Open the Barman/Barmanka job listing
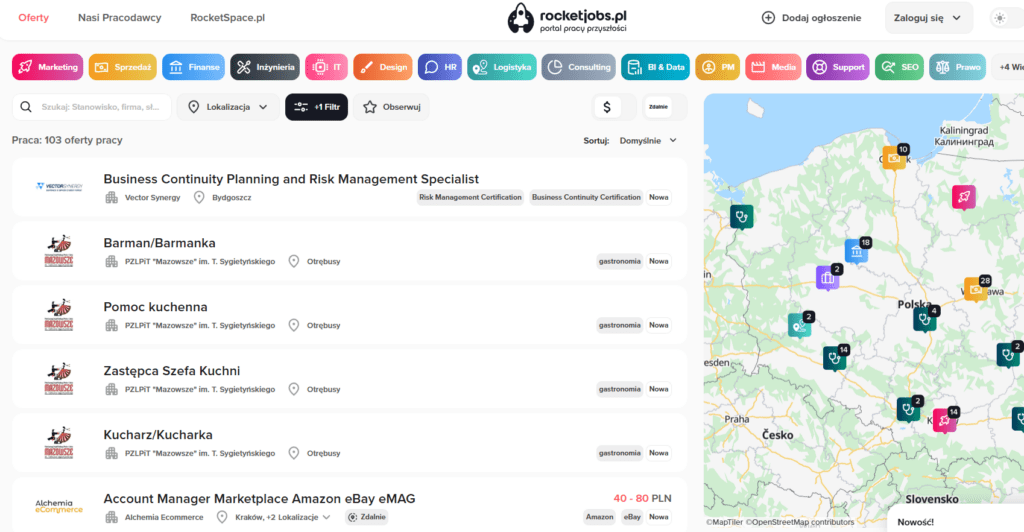1024x532 pixels. tap(160, 243)
